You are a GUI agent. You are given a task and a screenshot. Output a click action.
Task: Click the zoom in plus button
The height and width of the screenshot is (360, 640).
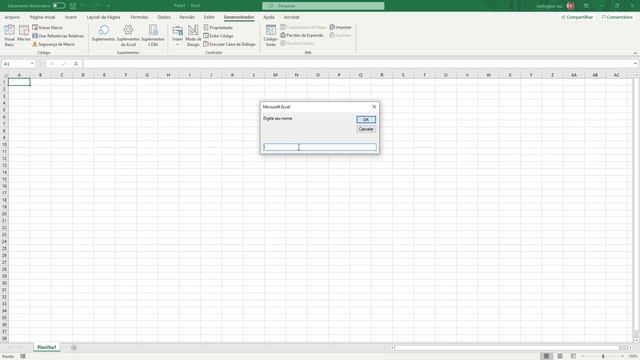(622, 356)
